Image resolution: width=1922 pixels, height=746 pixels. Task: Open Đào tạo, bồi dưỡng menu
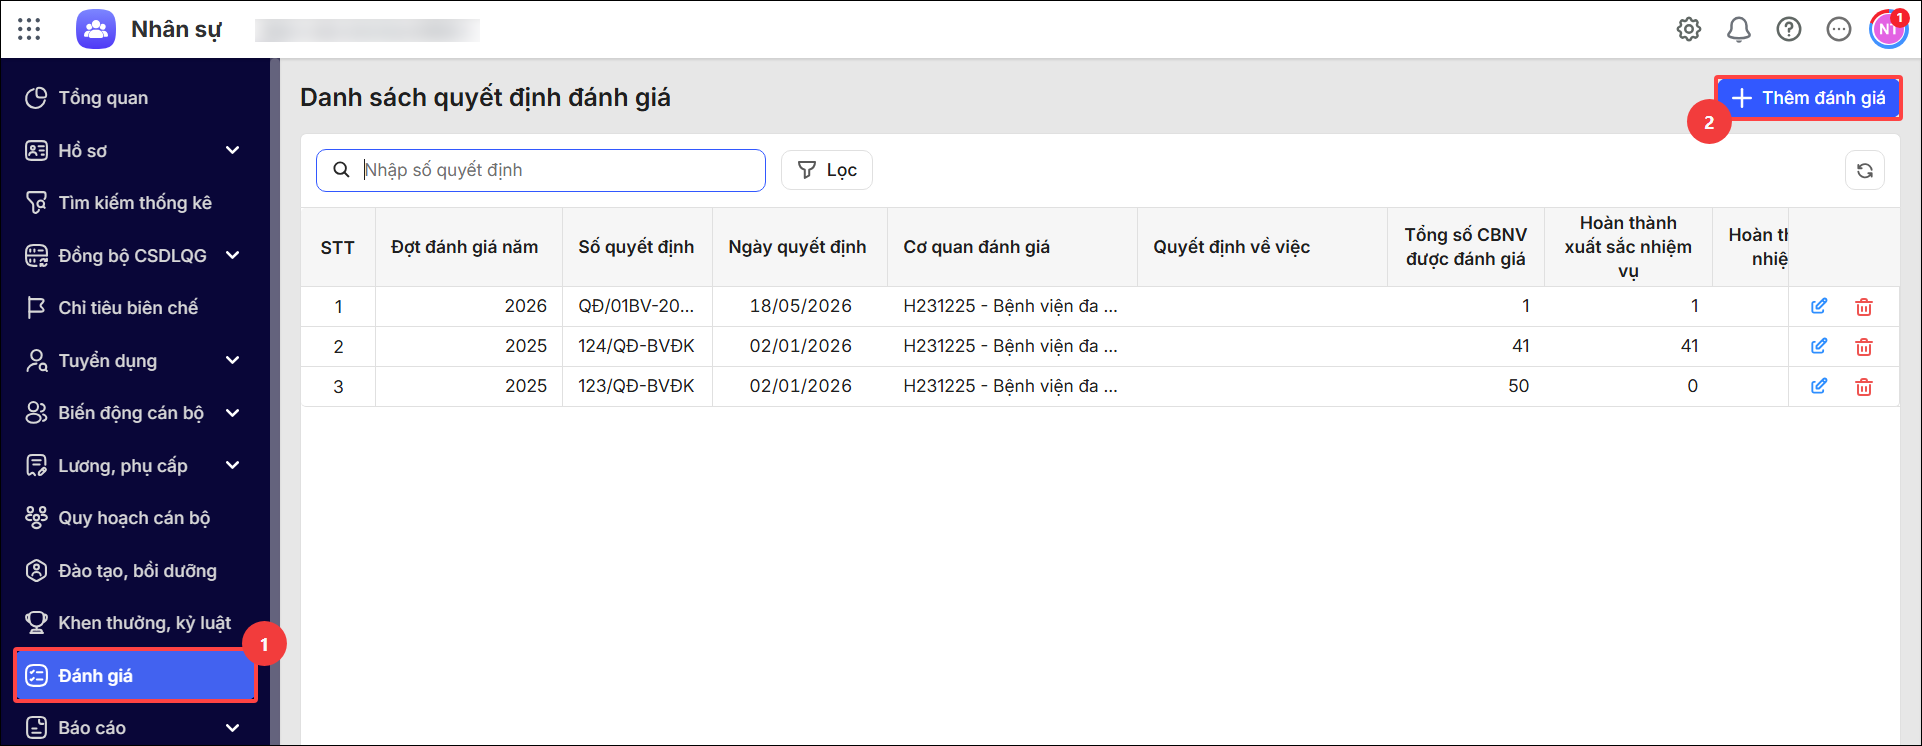coord(136,571)
